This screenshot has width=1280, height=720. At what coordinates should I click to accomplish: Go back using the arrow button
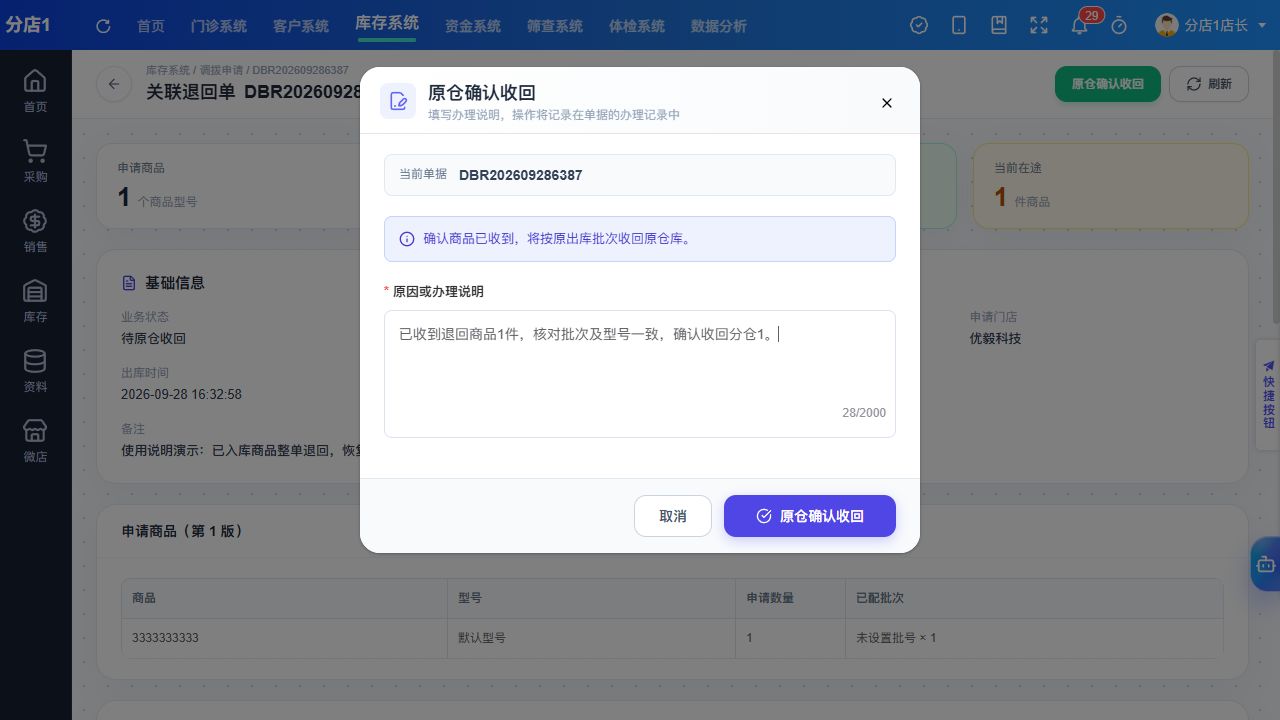pyautogui.click(x=114, y=84)
